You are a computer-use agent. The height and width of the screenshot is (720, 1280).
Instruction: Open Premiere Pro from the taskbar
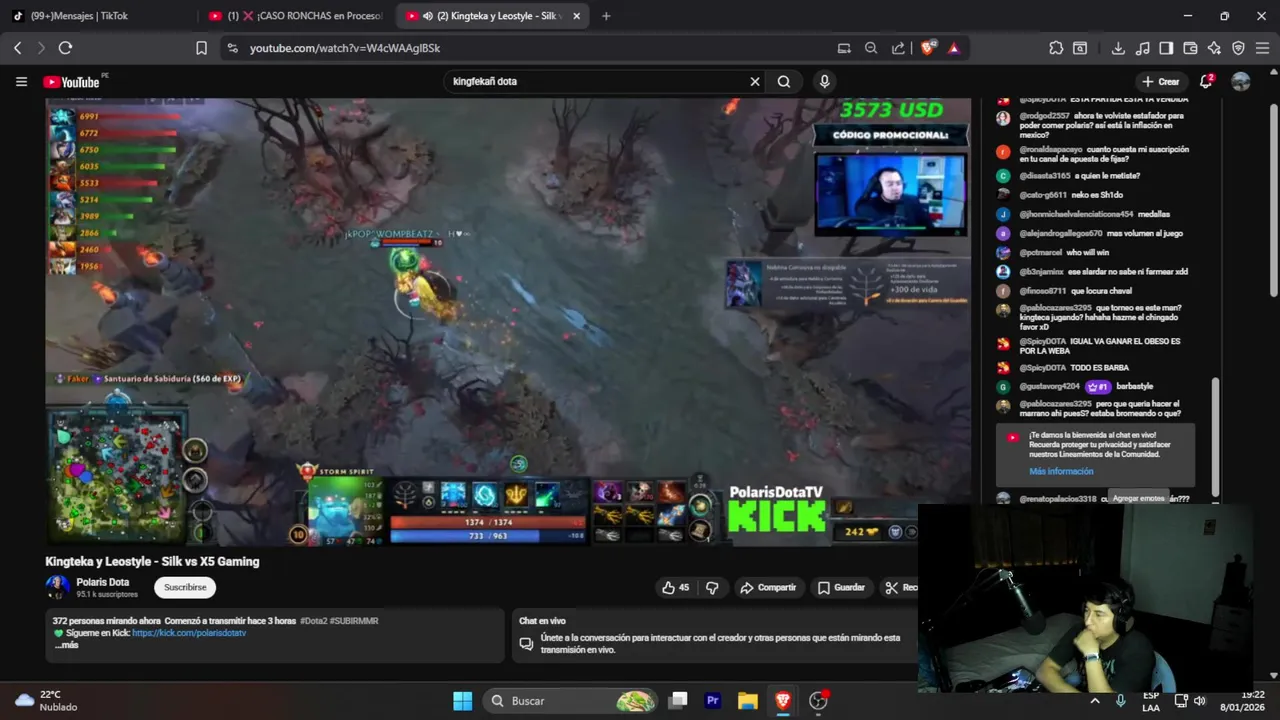[713, 701]
